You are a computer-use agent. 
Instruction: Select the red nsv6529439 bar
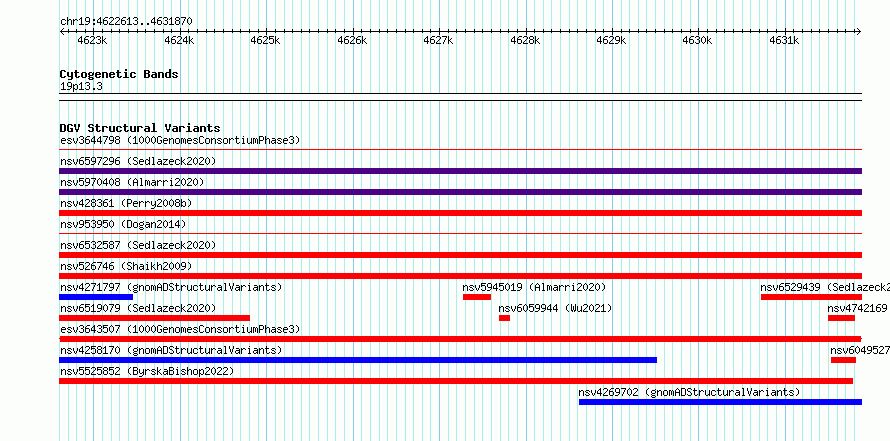812,297
